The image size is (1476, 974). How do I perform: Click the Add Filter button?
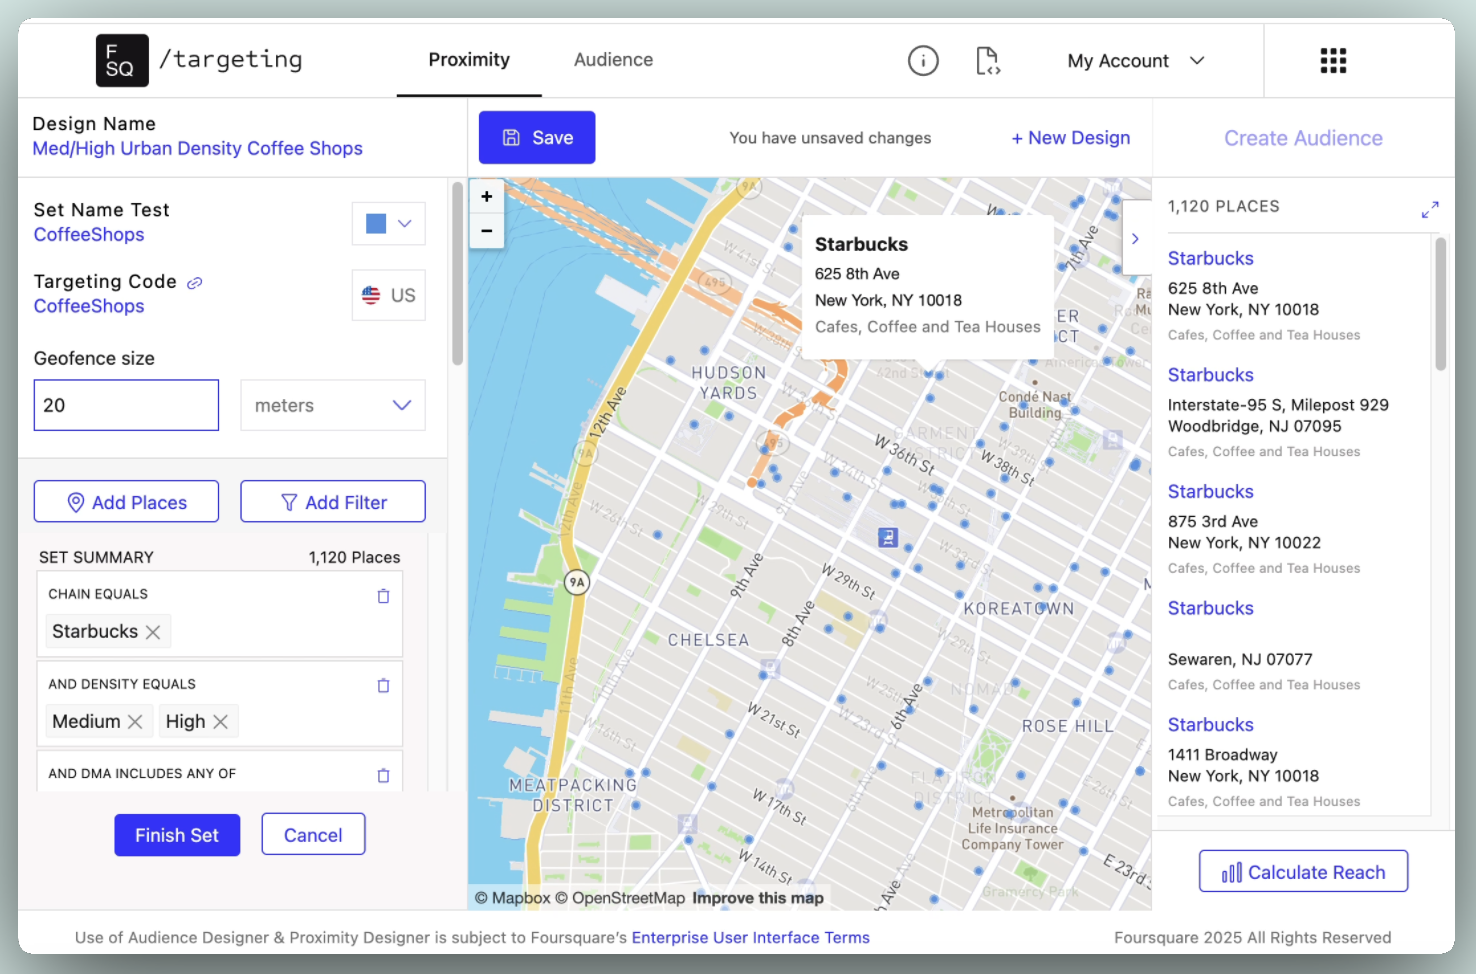(x=333, y=502)
